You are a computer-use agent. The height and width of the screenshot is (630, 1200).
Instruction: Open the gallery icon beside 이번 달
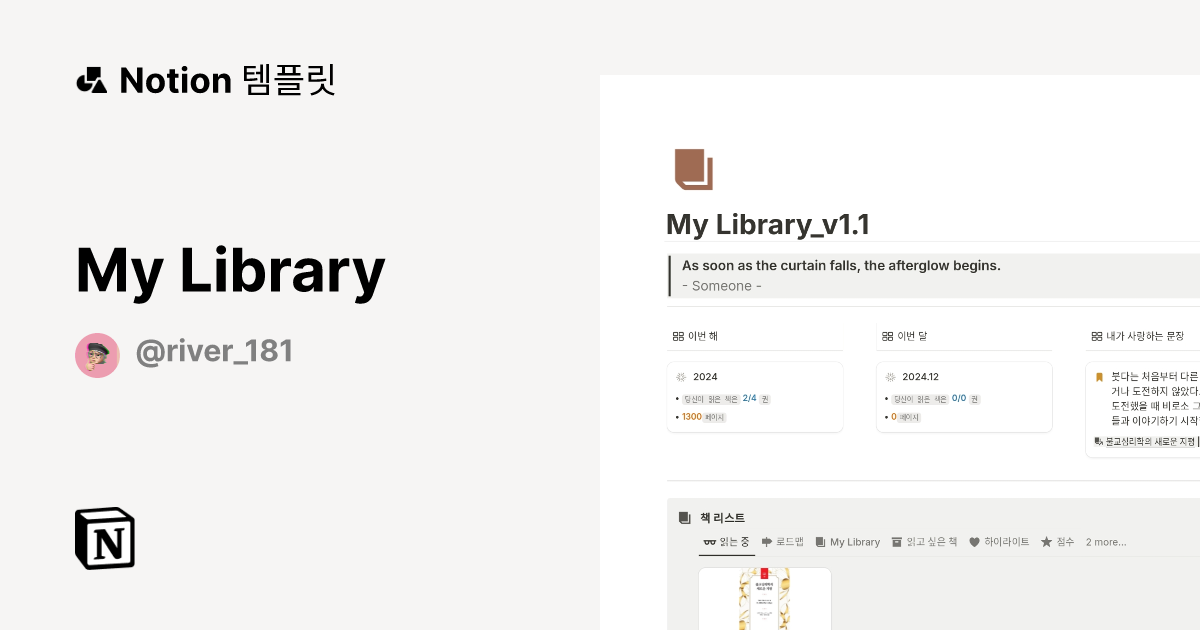885,336
